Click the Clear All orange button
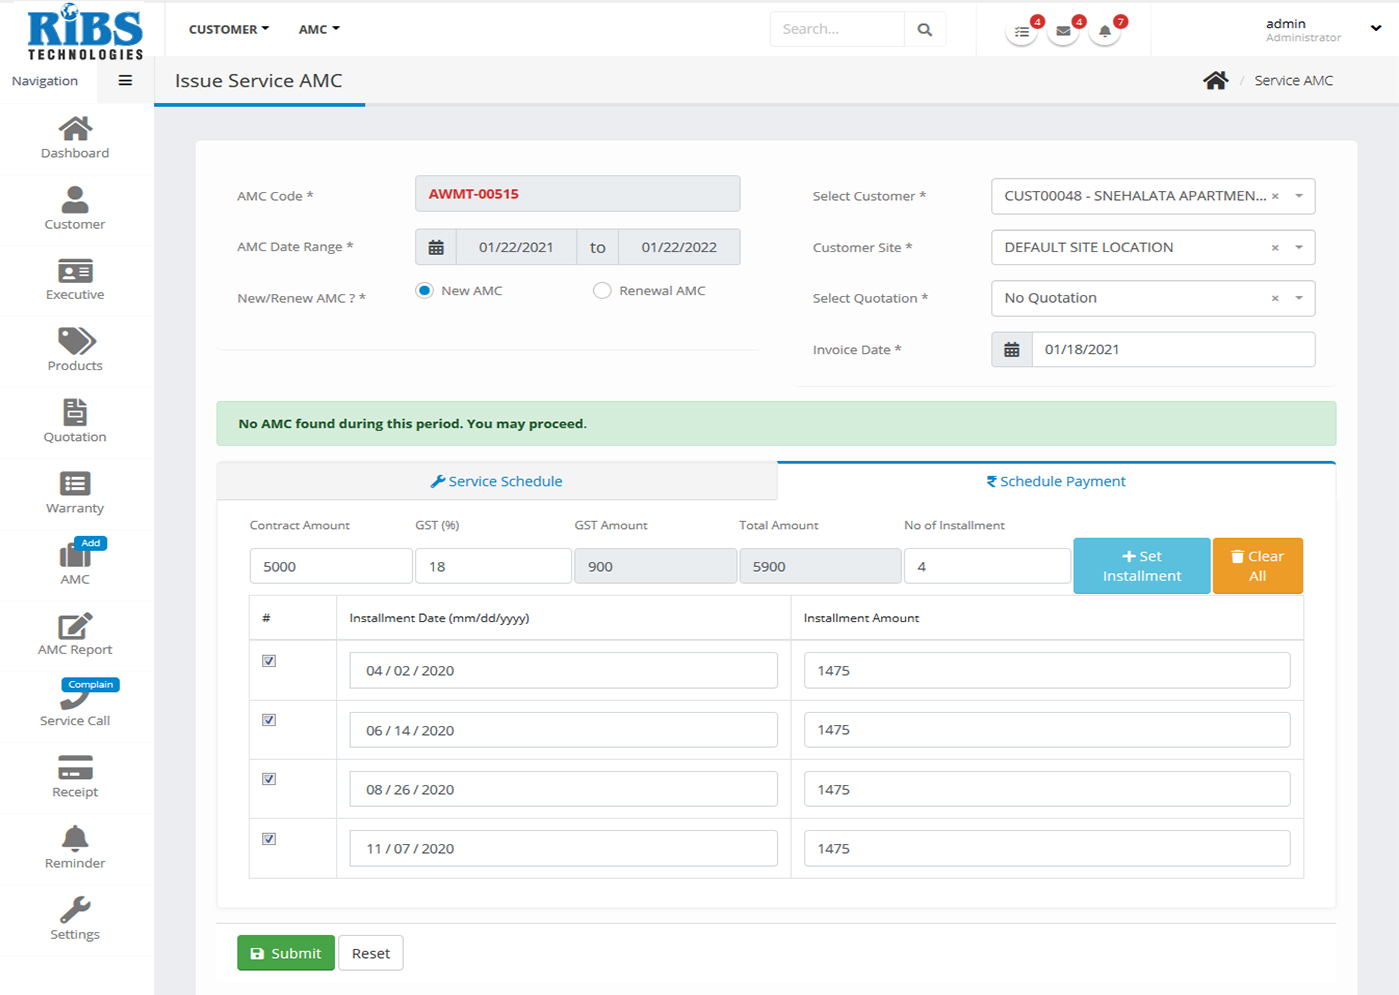Image resolution: width=1399 pixels, height=995 pixels. coord(1257,566)
